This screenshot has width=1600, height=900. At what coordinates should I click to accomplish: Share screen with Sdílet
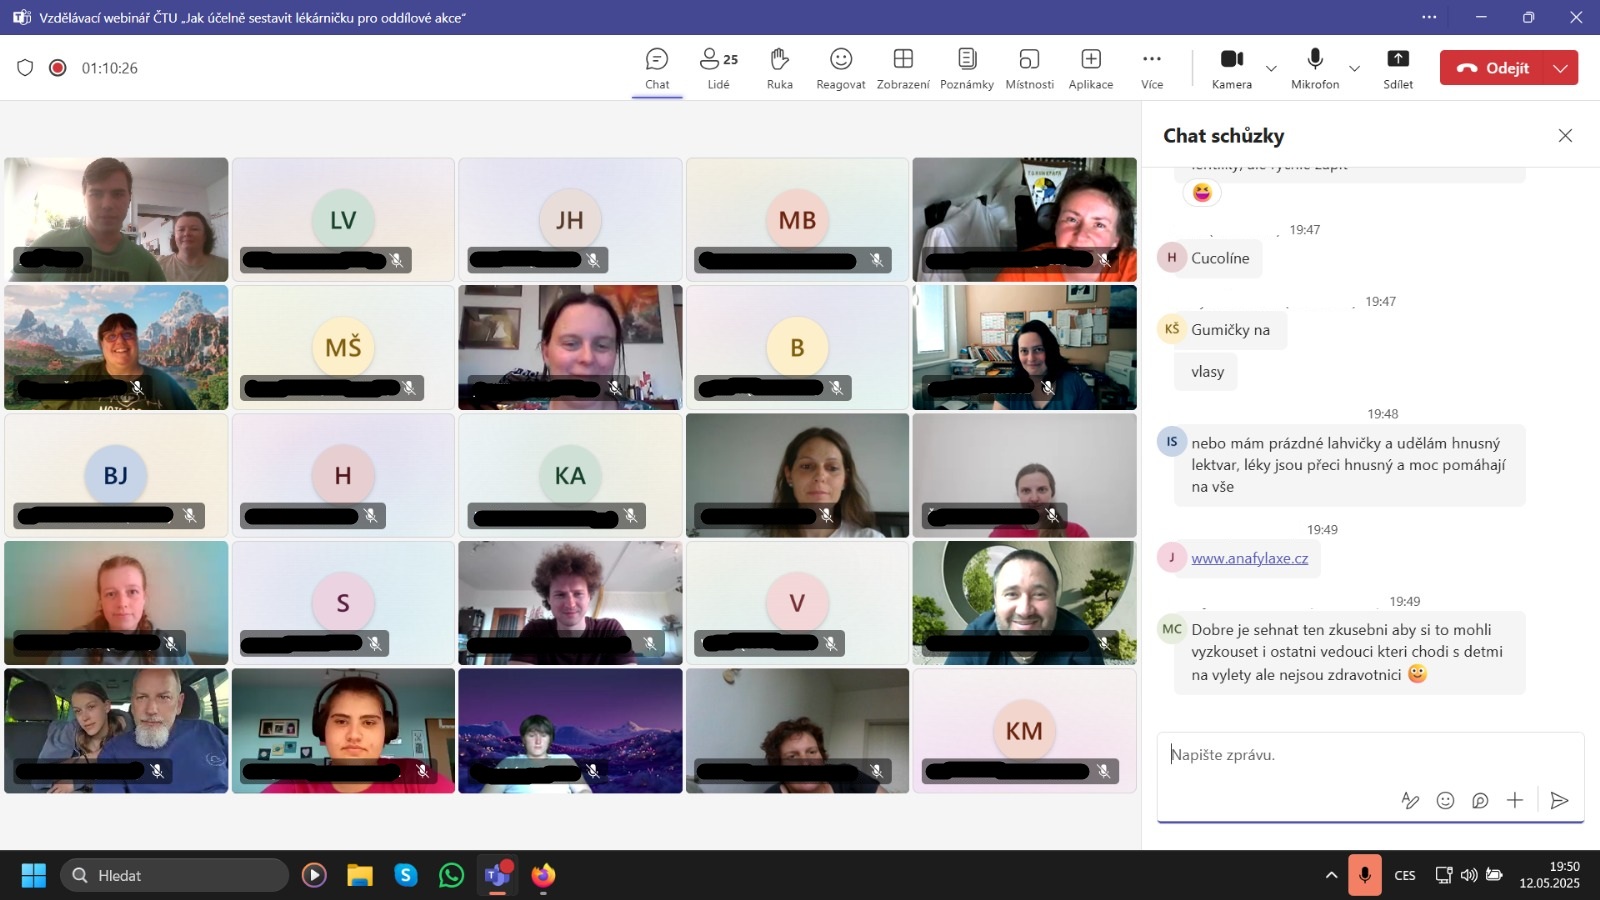tap(1398, 68)
